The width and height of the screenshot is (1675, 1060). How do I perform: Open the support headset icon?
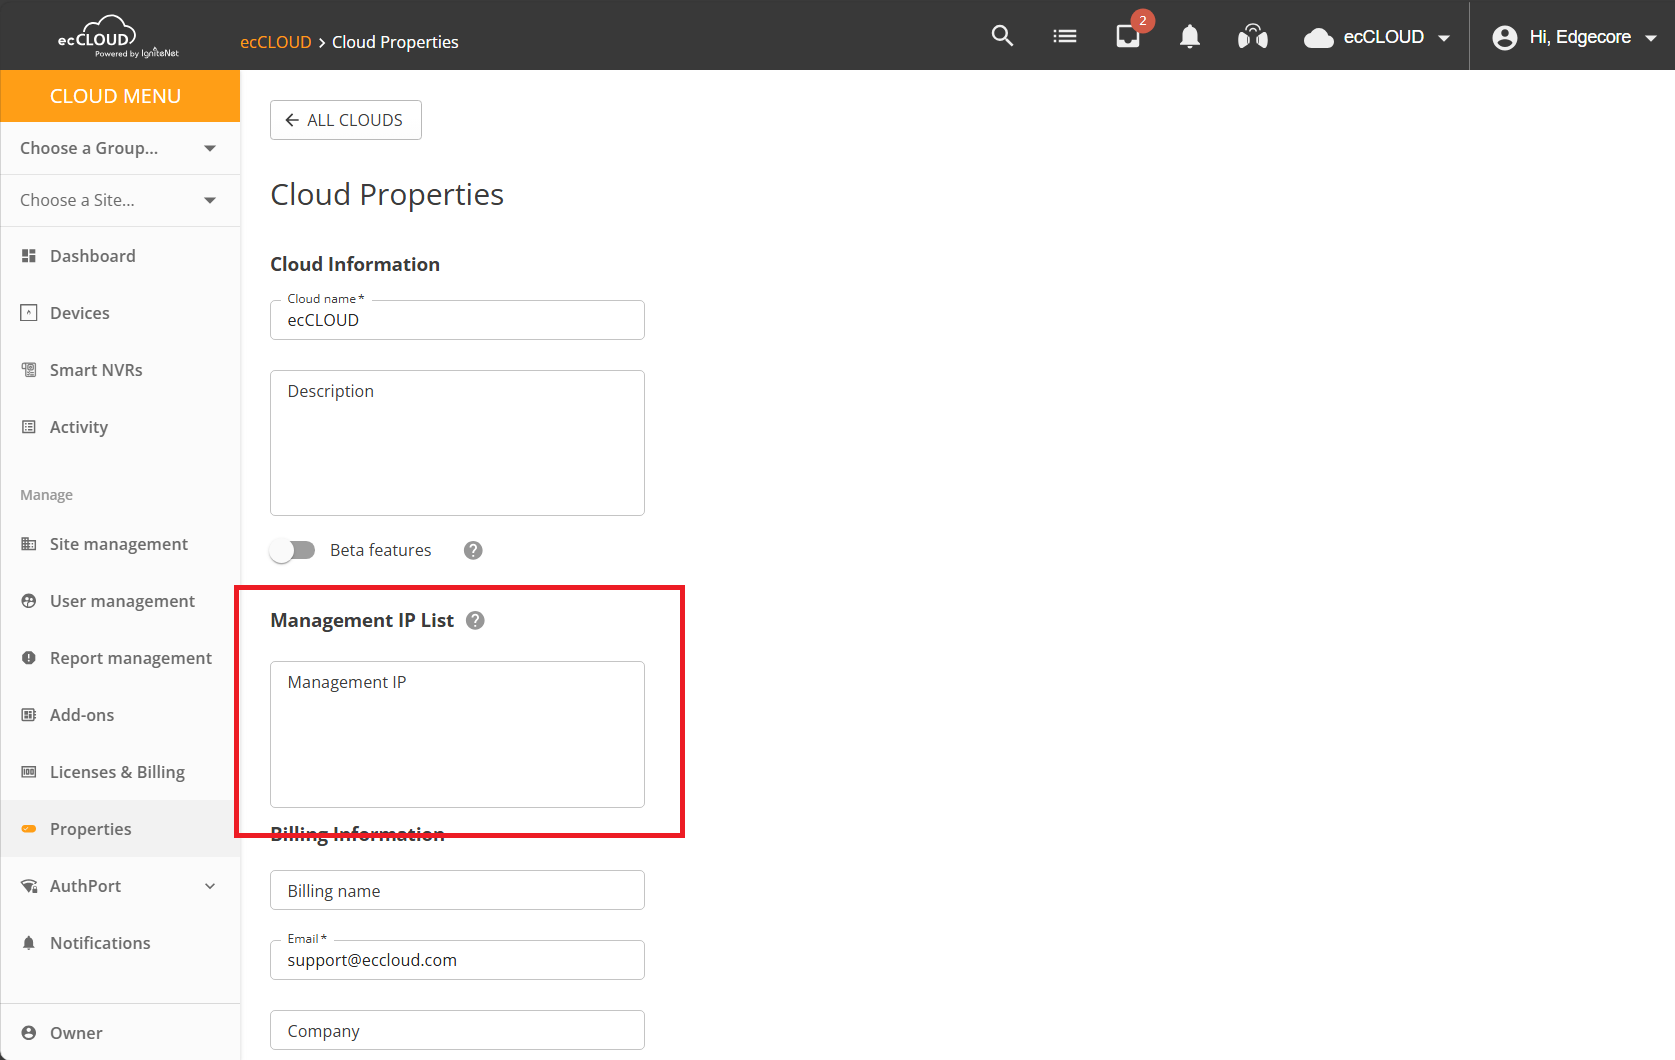[x=1252, y=37]
